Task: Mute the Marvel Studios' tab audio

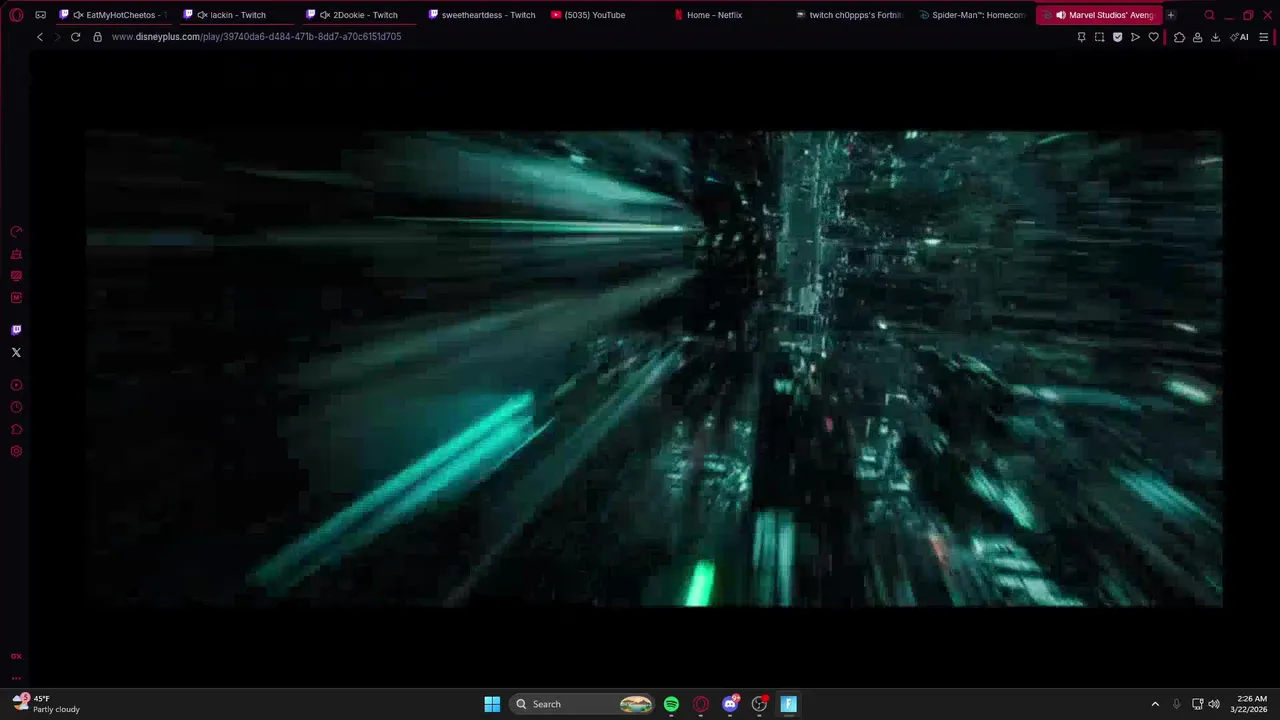Action: click(1061, 15)
